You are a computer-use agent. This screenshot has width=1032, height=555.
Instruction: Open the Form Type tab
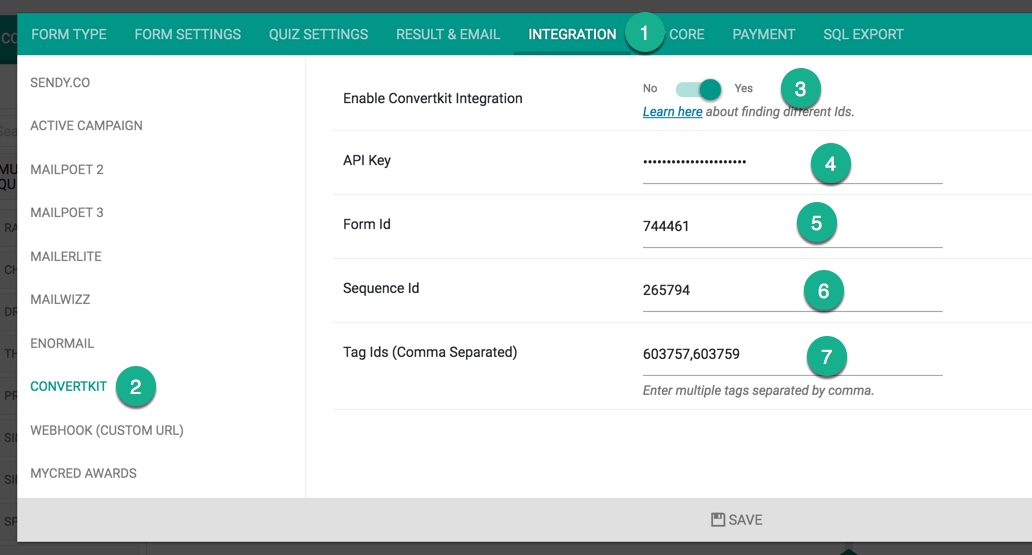(x=68, y=34)
